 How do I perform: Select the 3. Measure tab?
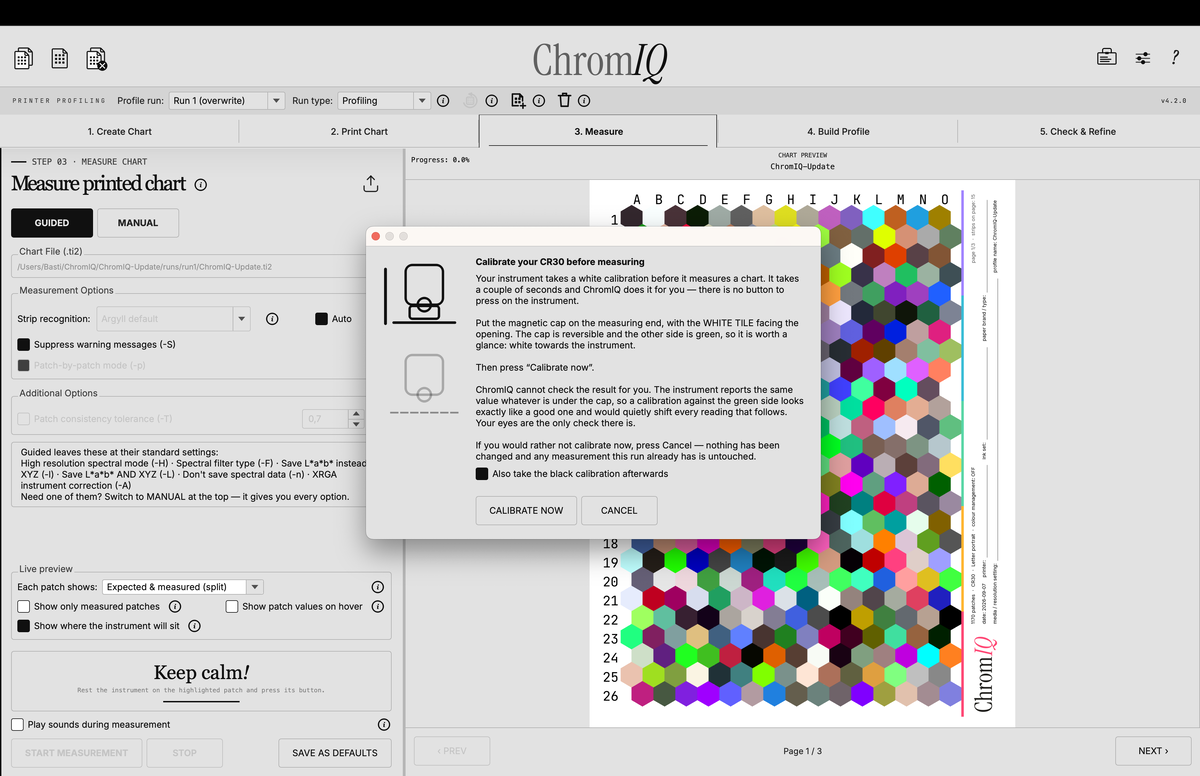[598, 131]
